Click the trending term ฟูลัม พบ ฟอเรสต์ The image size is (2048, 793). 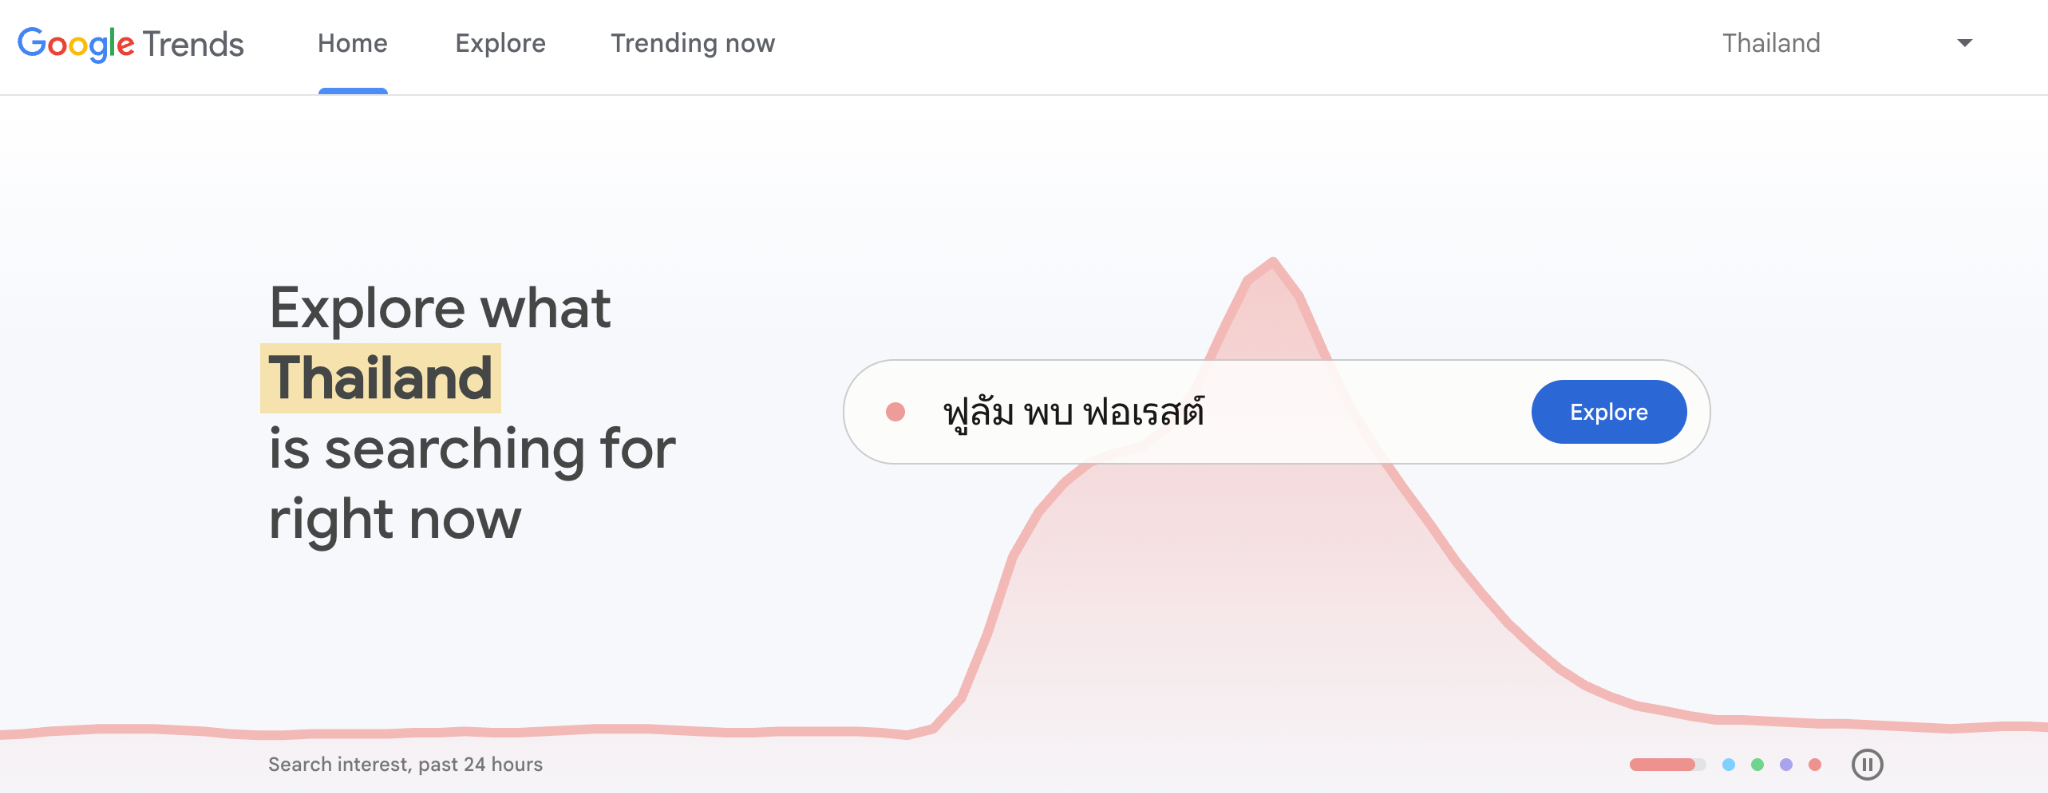[1076, 411]
